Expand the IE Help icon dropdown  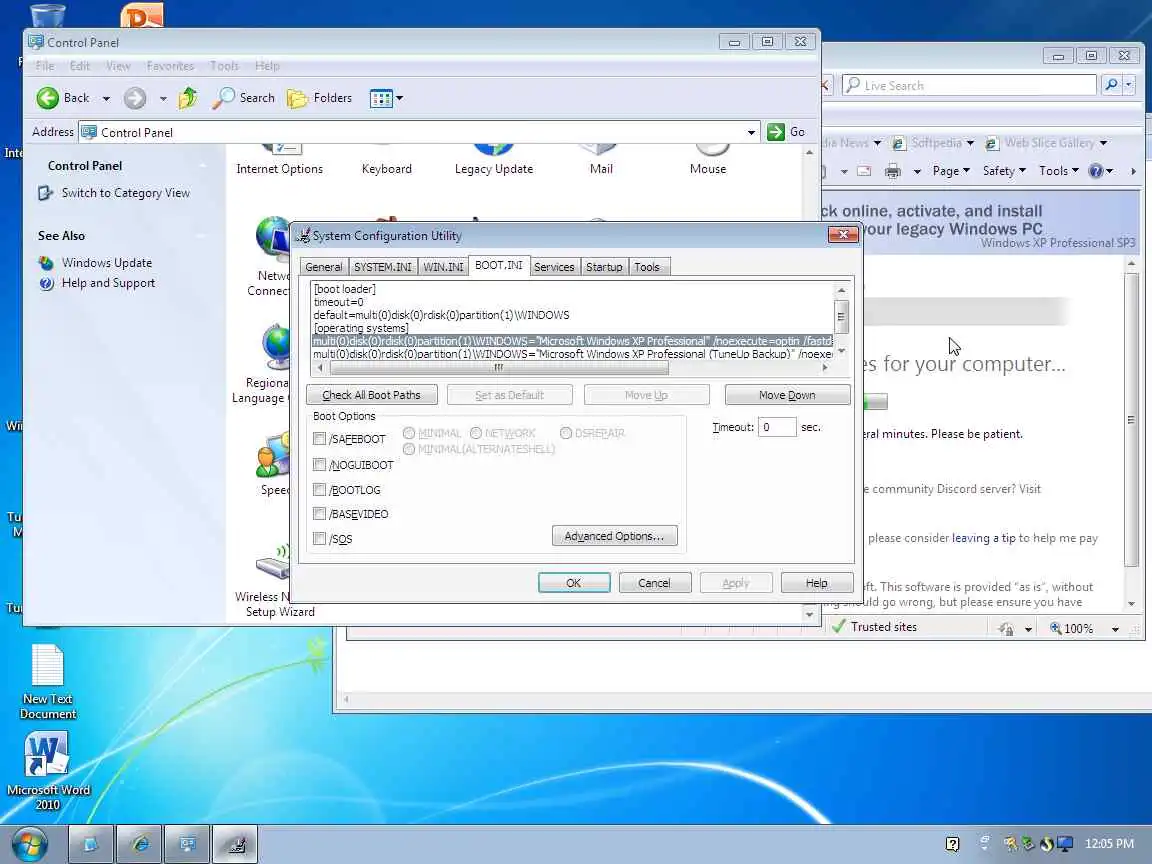click(x=1109, y=171)
